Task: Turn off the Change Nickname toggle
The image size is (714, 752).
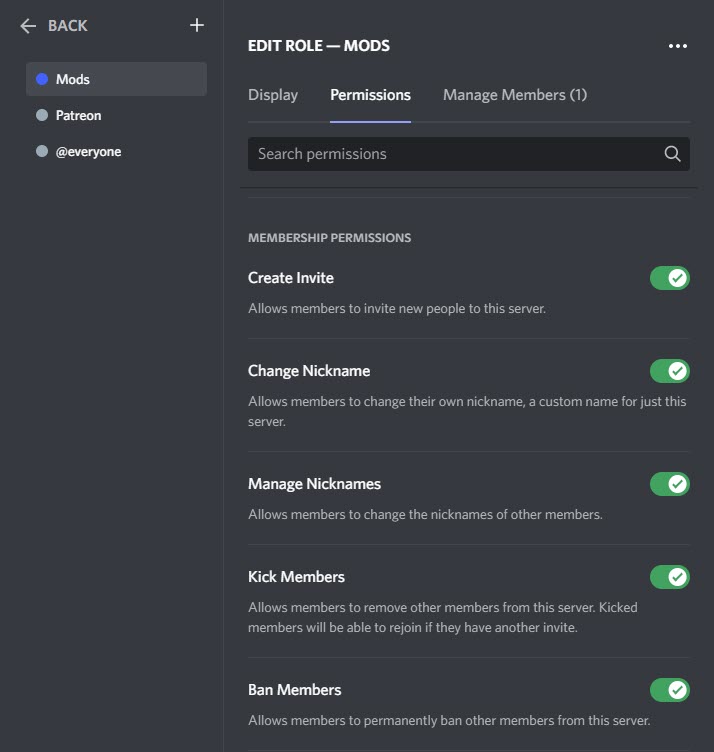Action: (x=669, y=371)
